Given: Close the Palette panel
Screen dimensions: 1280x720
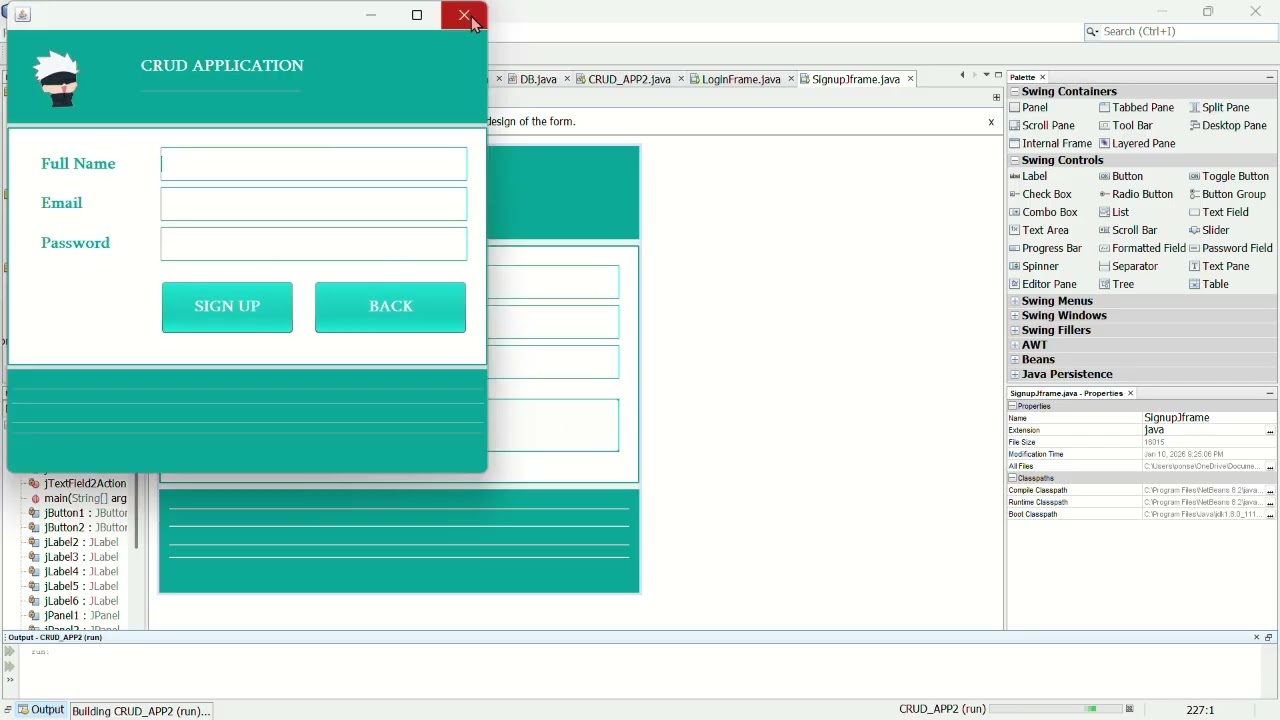Looking at the screenshot, I should (1043, 77).
